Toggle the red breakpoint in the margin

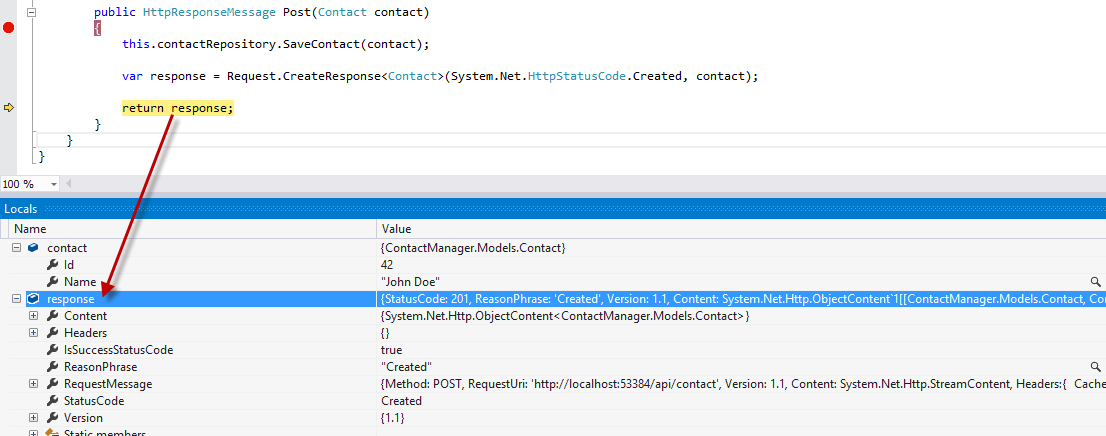[9, 28]
